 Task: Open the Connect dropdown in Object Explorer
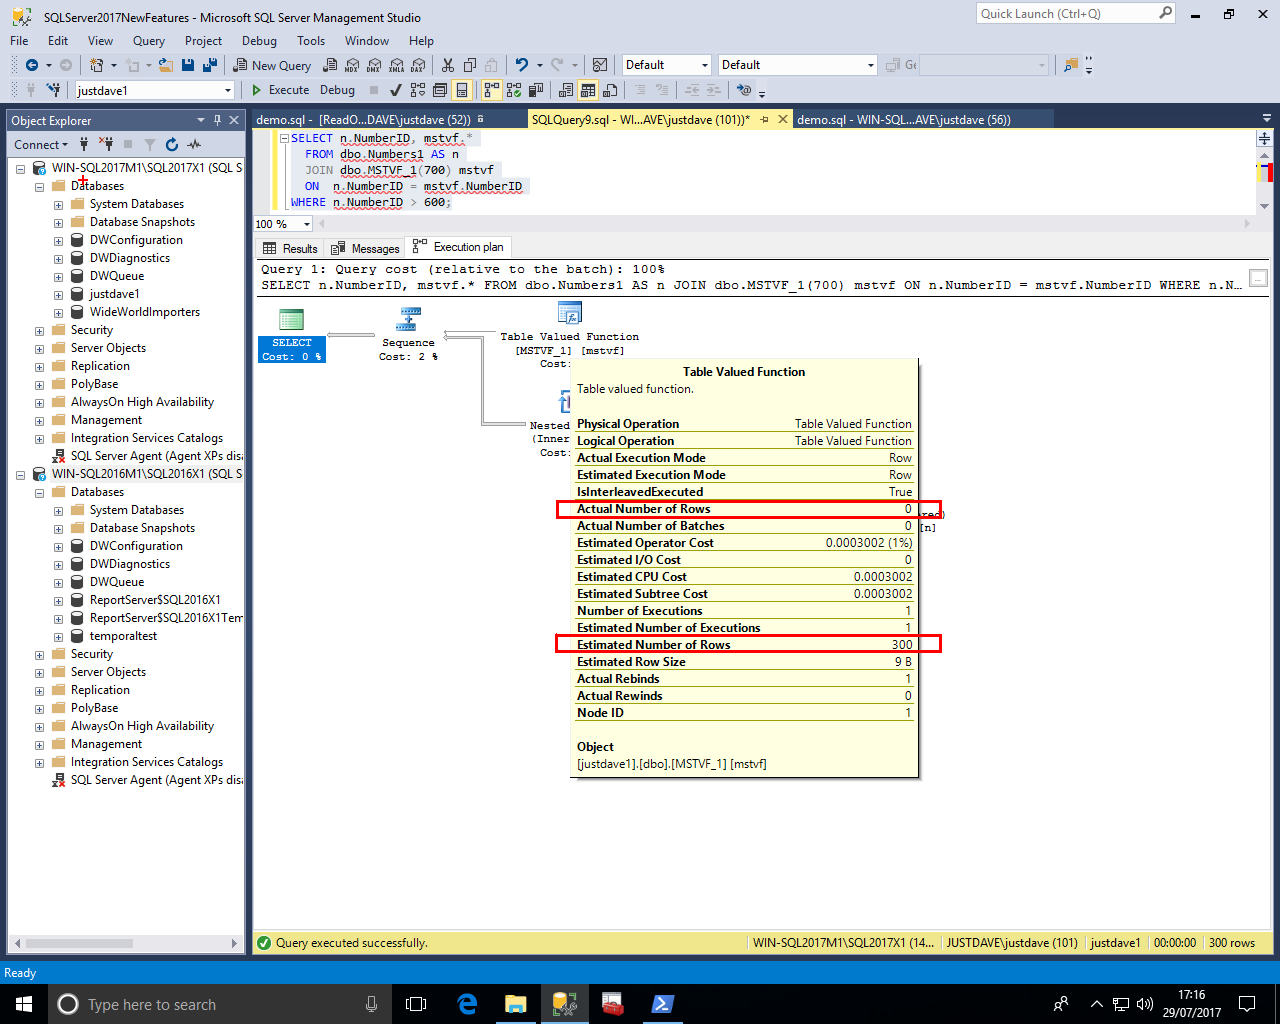point(41,145)
